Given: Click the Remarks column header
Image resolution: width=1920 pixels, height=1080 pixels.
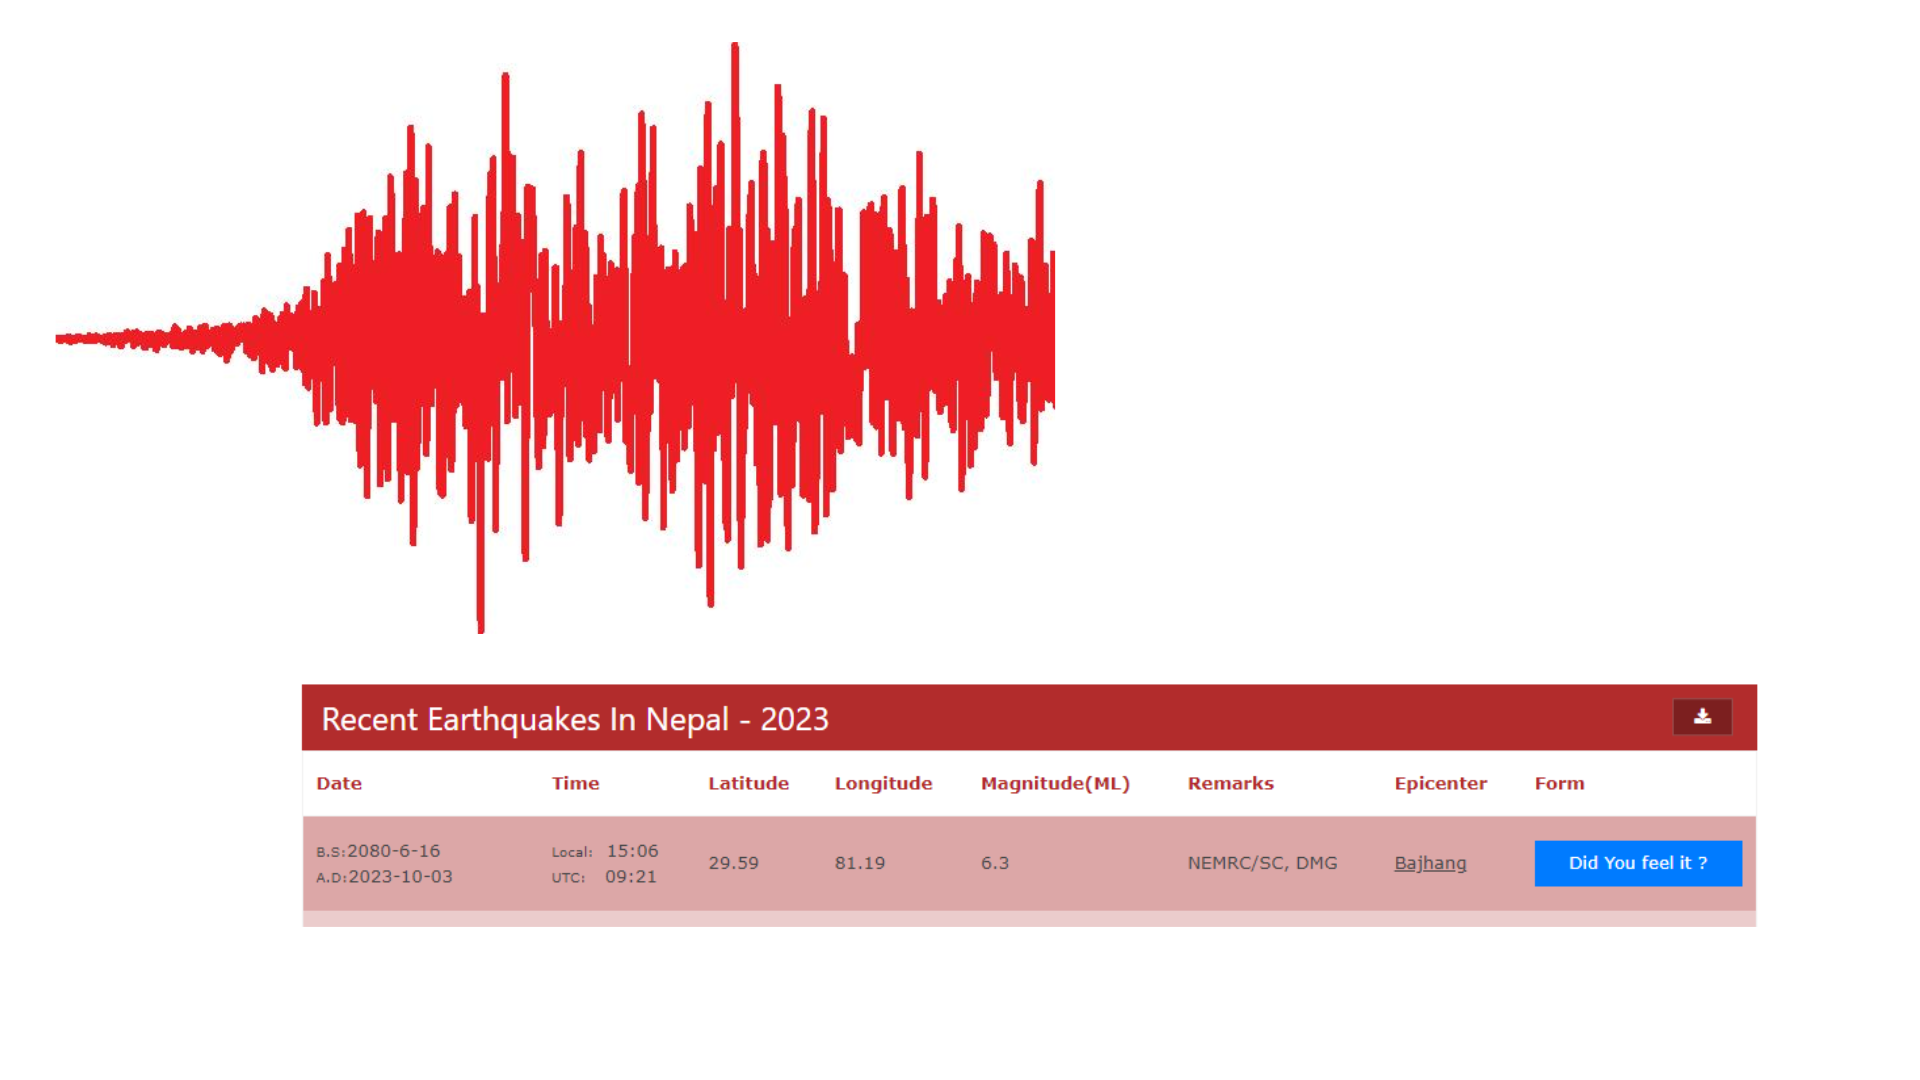Looking at the screenshot, I should [x=1230, y=783].
